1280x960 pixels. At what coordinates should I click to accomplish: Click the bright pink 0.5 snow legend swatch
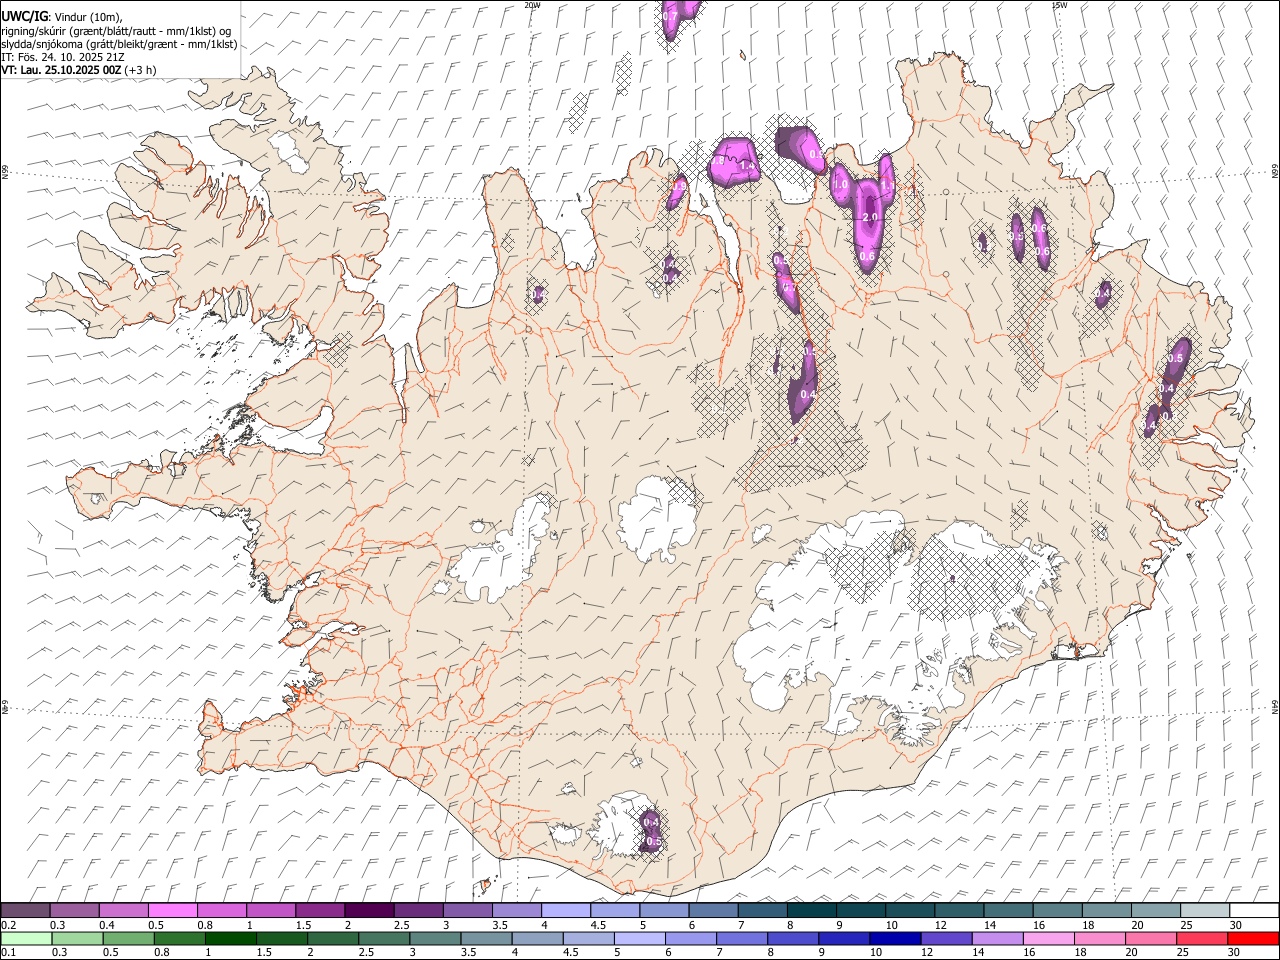172,911
